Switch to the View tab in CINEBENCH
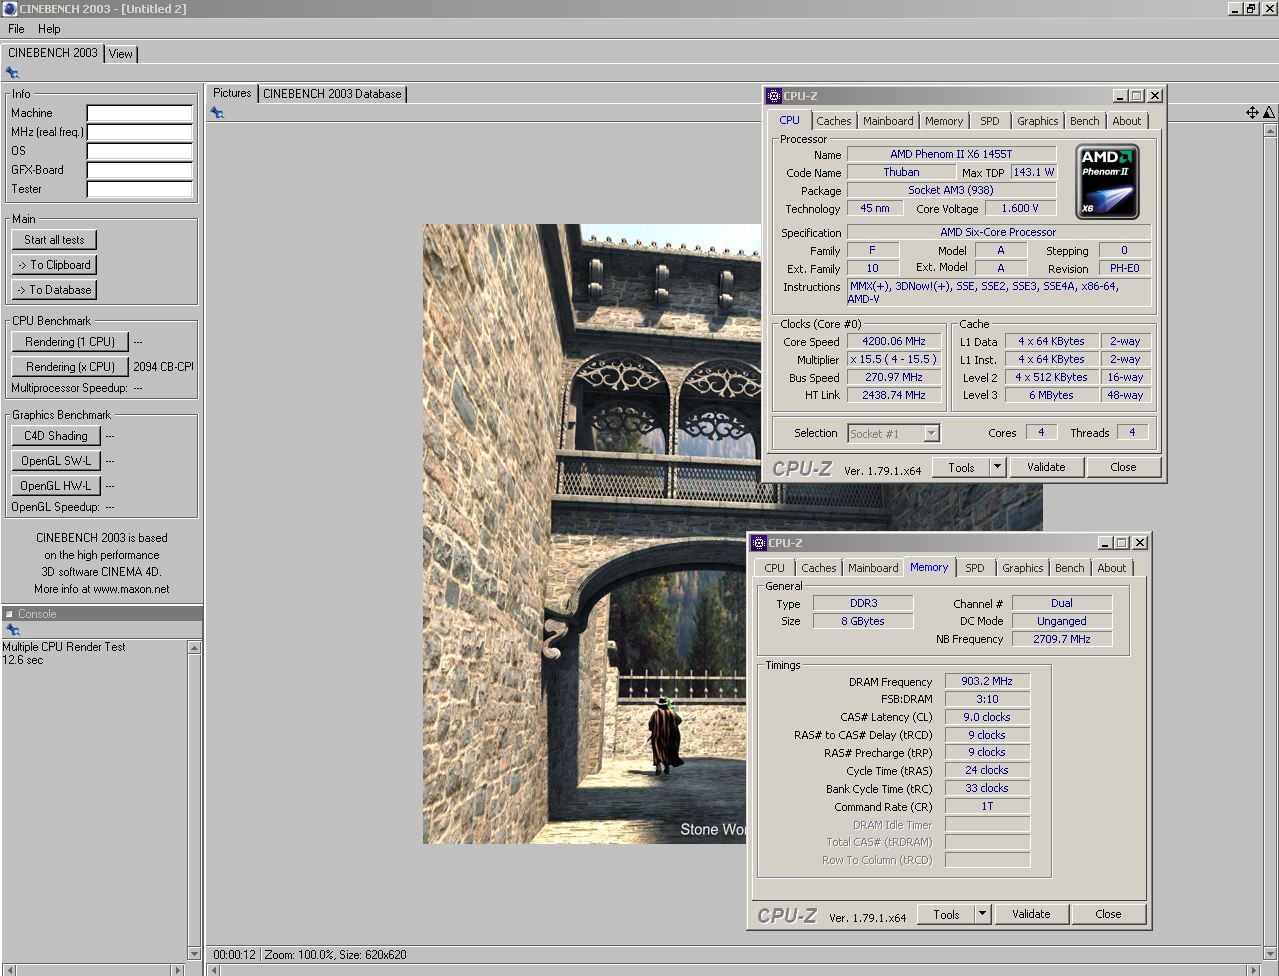The height and width of the screenshot is (976, 1279). pyautogui.click(x=120, y=54)
